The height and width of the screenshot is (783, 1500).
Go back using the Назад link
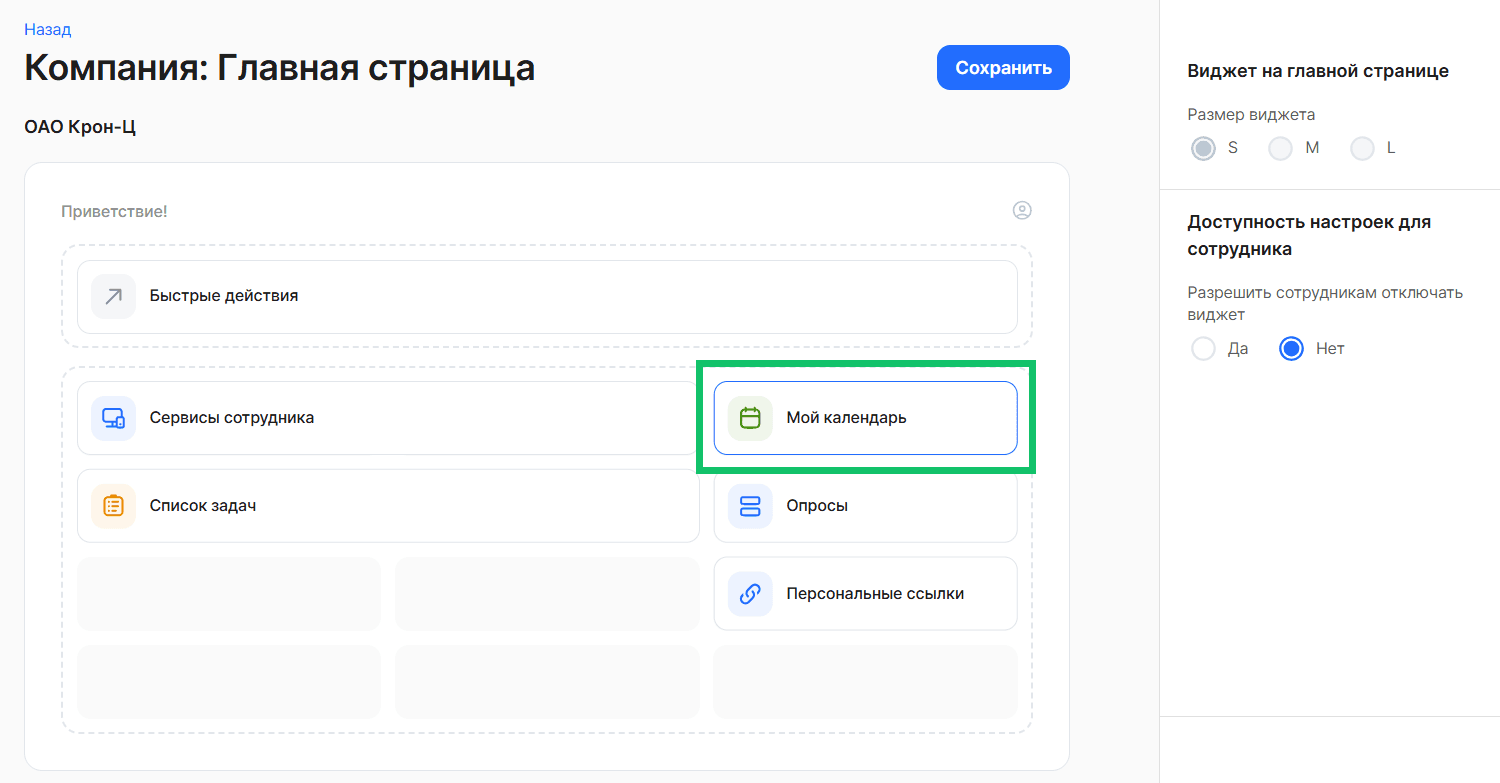[x=46, y=29]
